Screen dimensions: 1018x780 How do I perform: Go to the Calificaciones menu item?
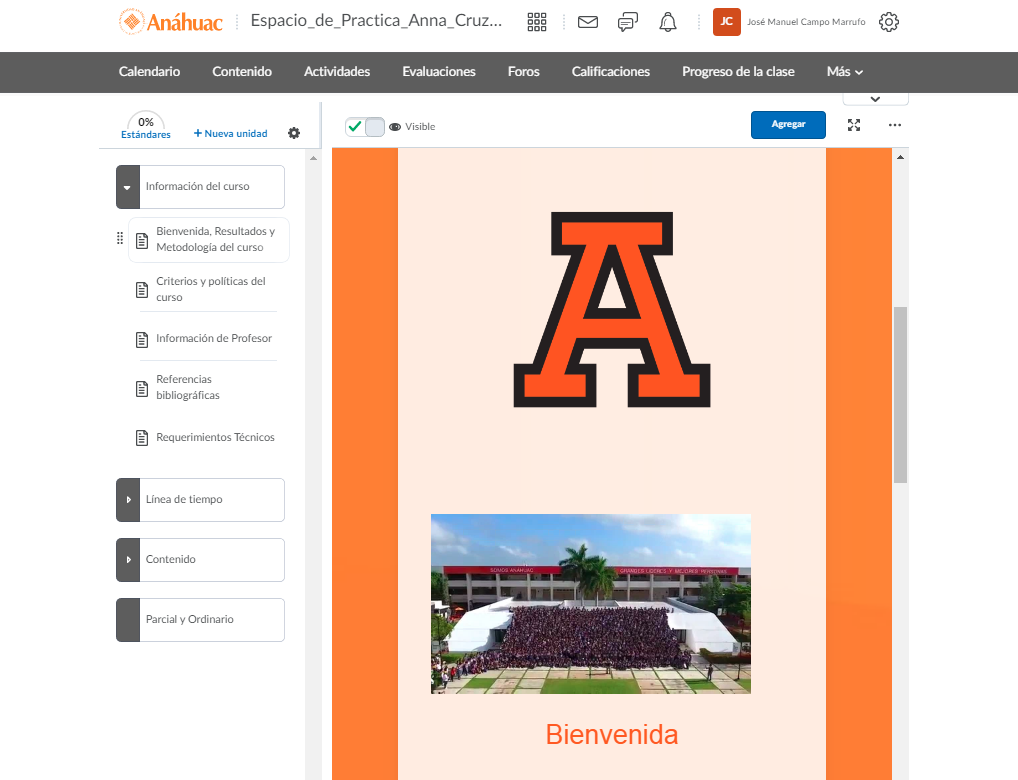coord(610,72)
